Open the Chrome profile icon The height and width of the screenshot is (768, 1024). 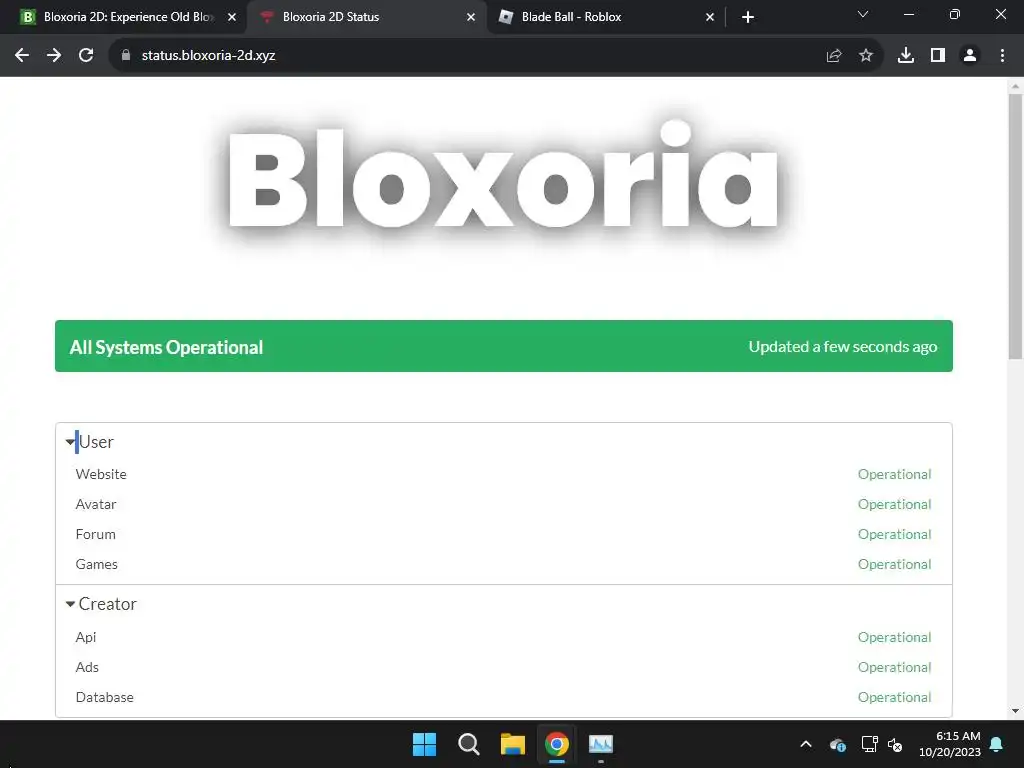pos(970,56)
